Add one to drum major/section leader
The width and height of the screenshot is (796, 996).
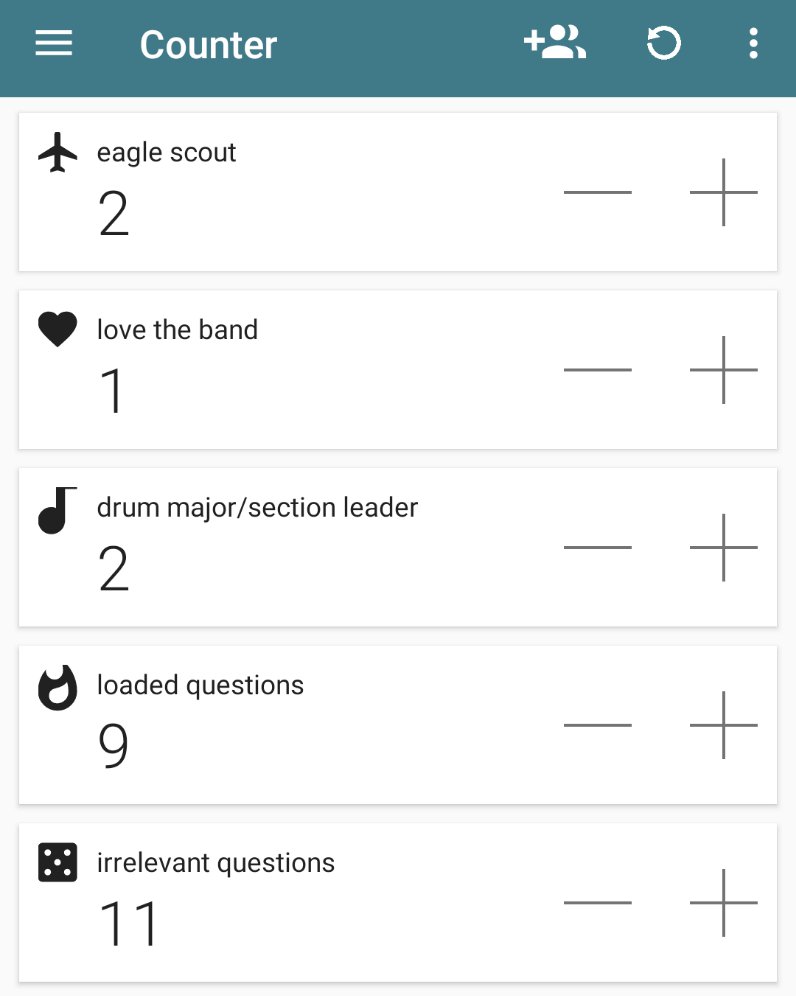724,548
